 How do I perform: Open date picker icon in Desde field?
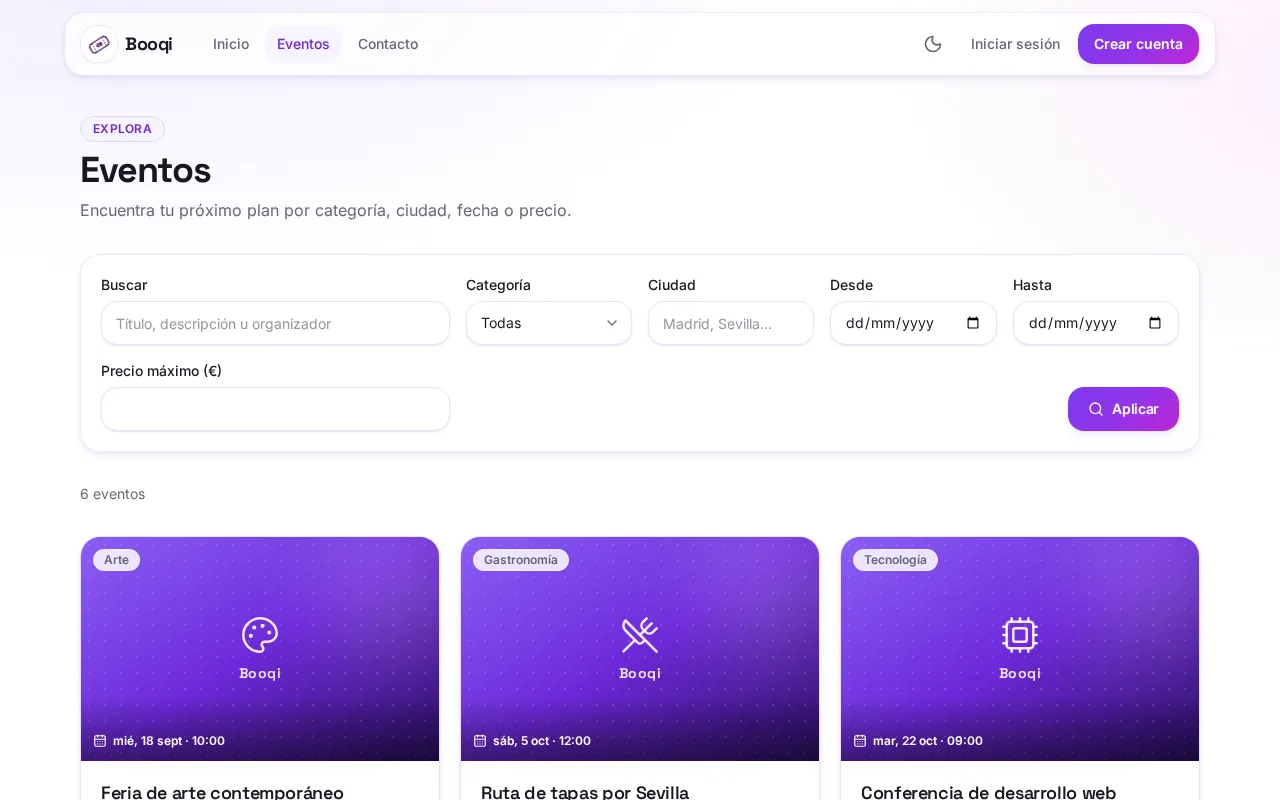(973, 323)
